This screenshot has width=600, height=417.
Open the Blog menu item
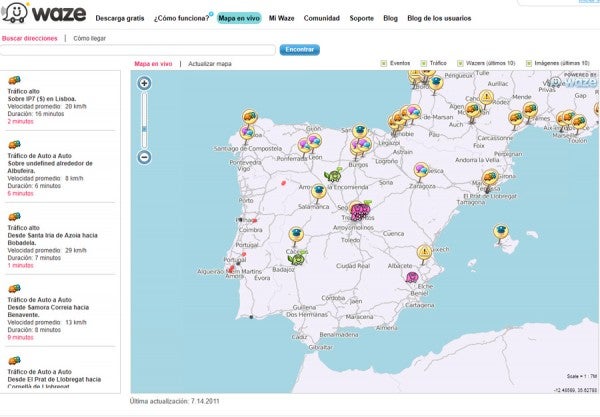[x=390, y=18]
